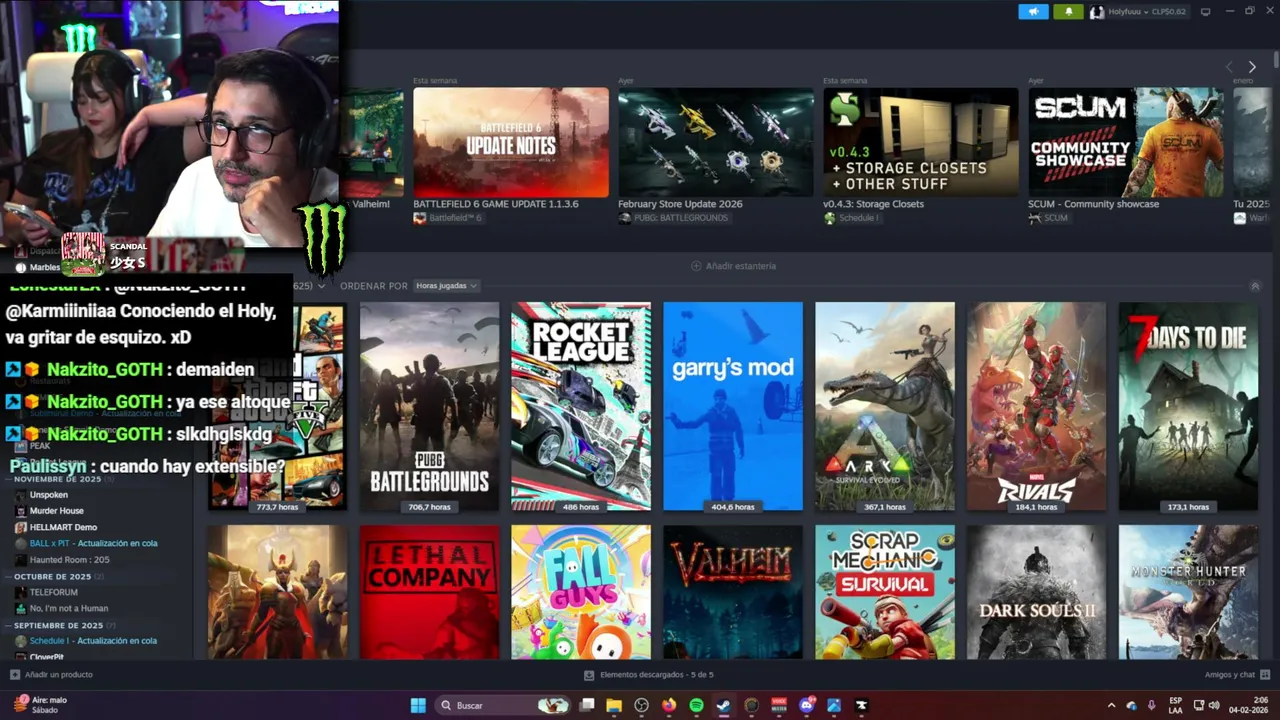Screen dimensions: 1280x720
Task: Switch to Big Picture mode icon
Action: coord(1205,12)
